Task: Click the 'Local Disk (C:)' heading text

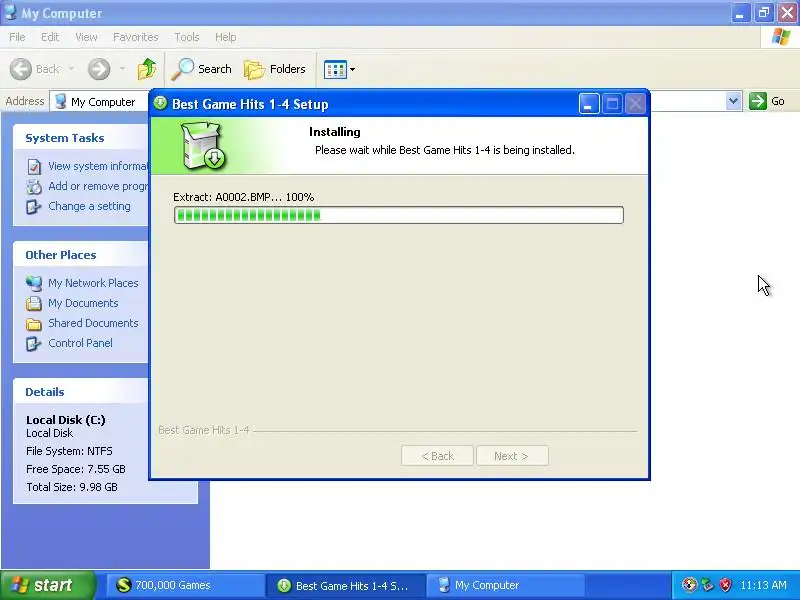Action: pos(66,420)
